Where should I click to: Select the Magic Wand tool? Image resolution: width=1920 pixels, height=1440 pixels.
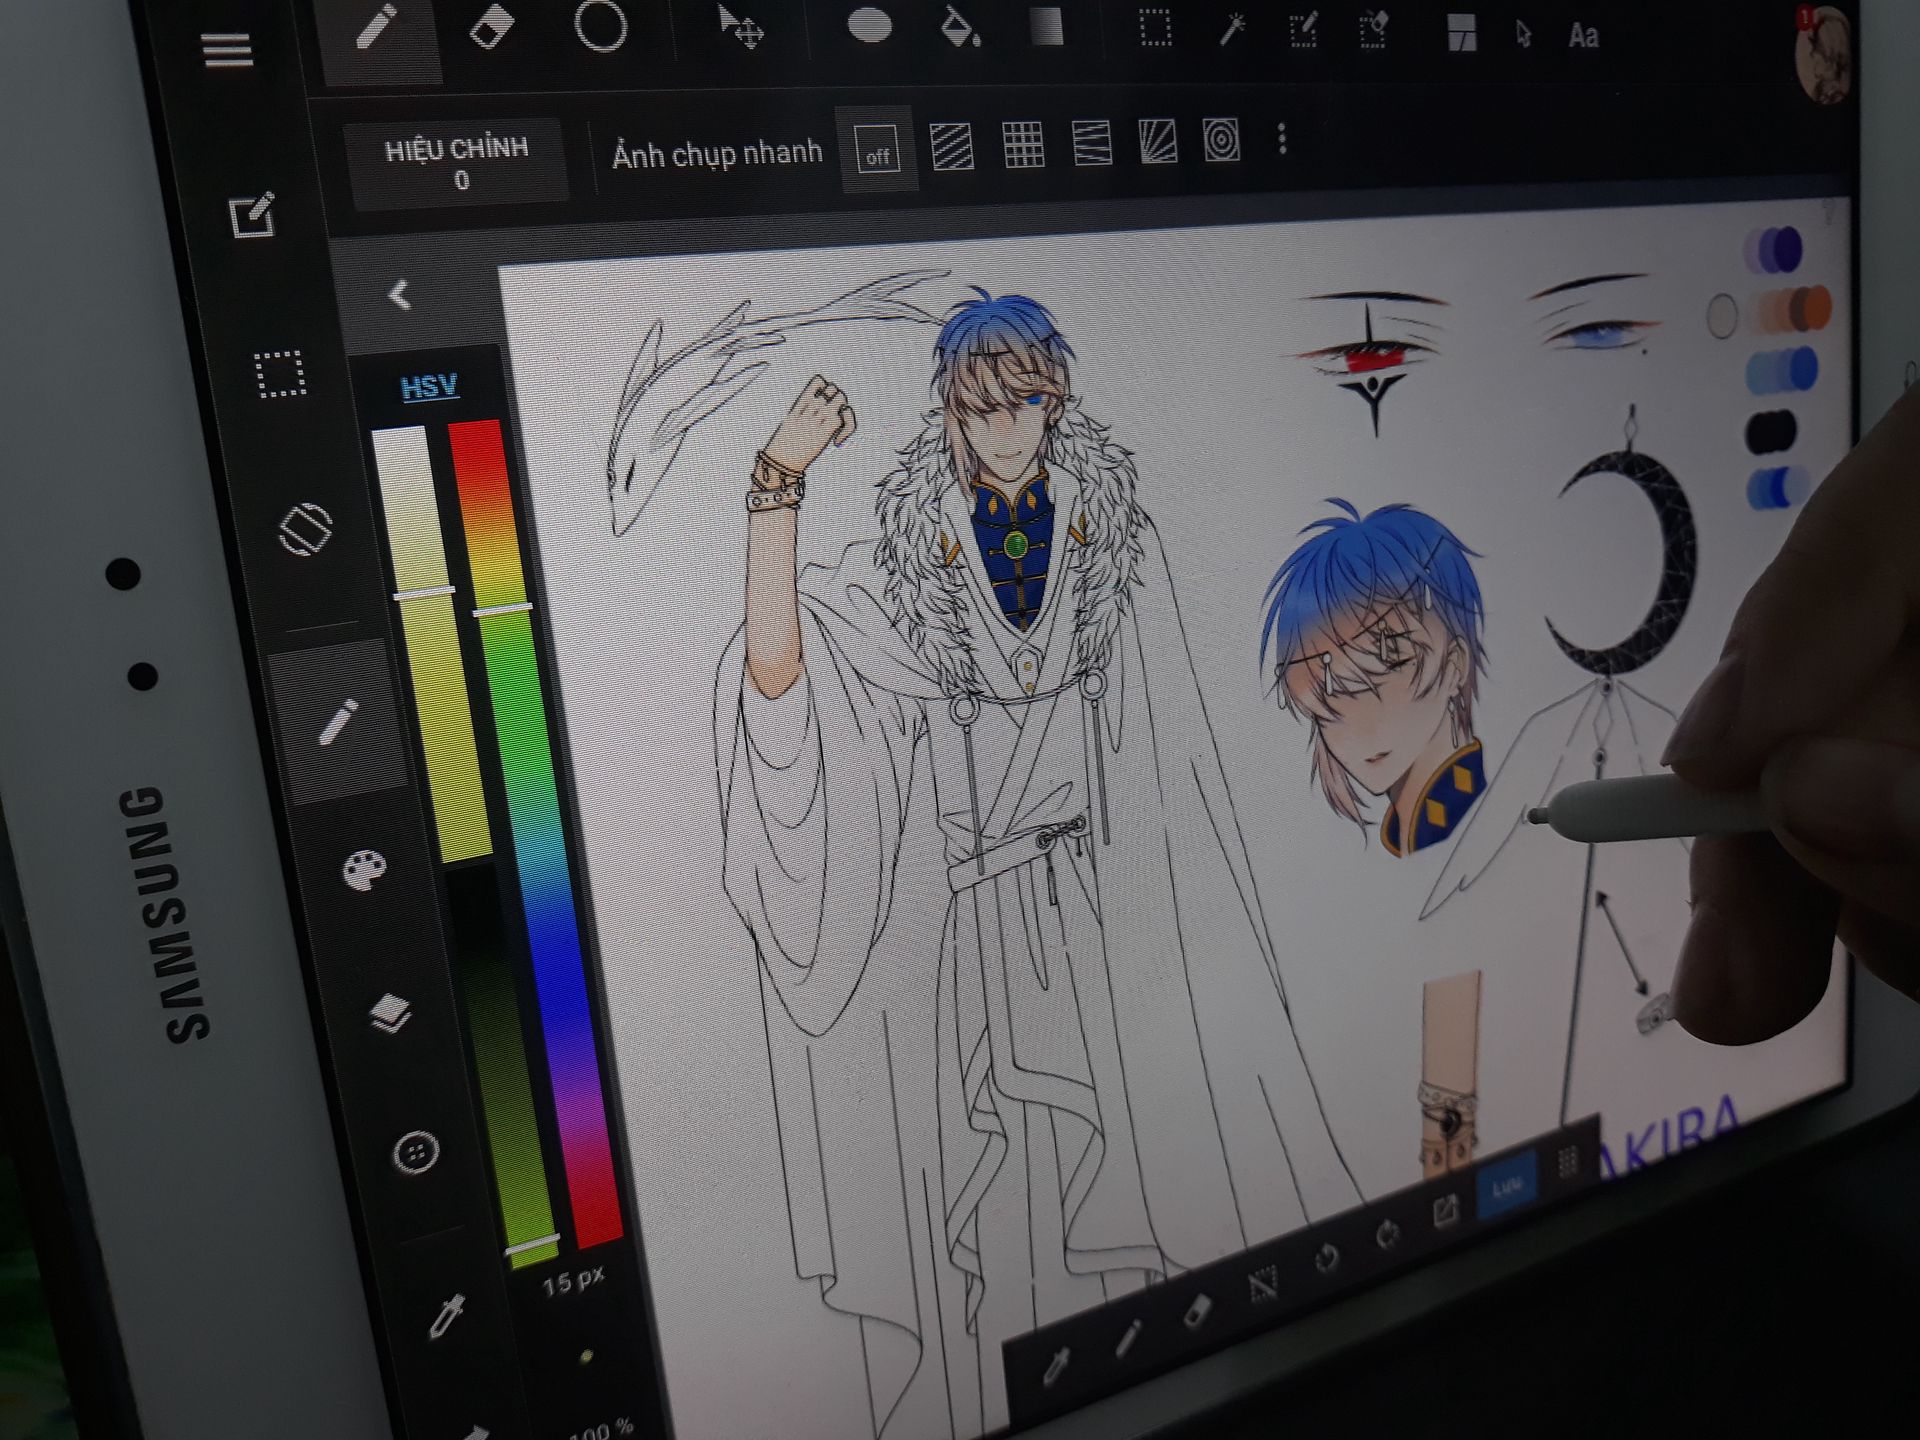1232,29
